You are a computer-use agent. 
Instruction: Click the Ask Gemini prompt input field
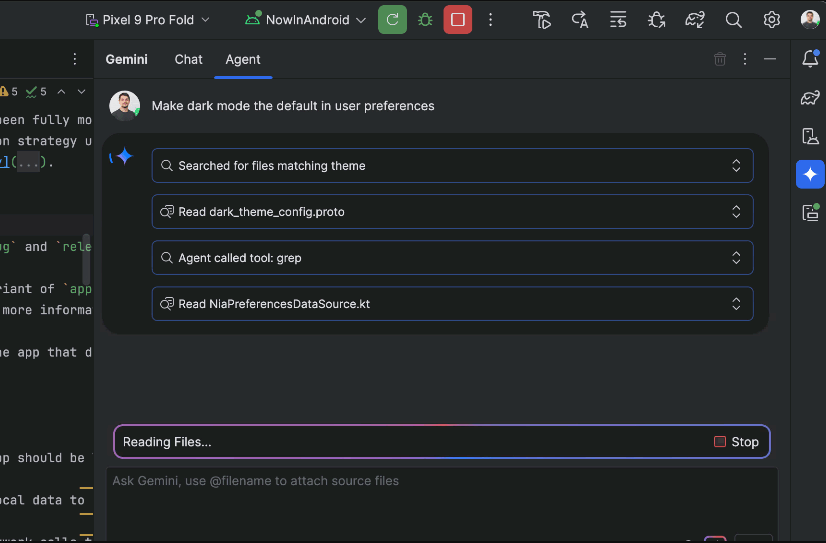coord(441,503)
